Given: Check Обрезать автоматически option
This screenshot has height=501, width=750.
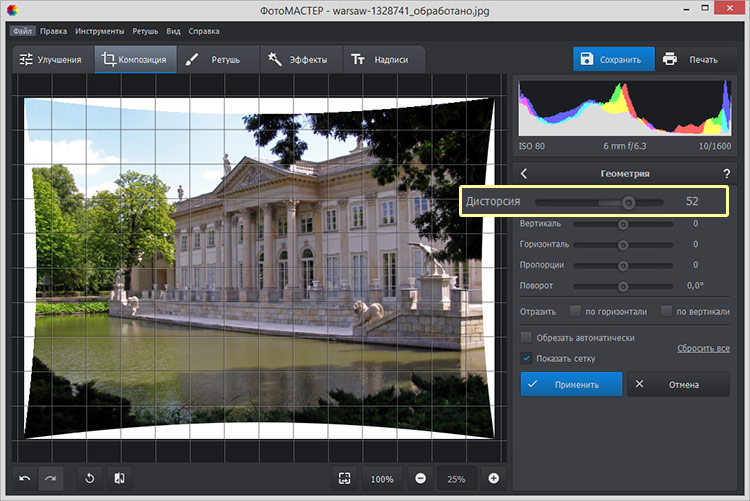Looking at the screenshot, I should (527, 338).
